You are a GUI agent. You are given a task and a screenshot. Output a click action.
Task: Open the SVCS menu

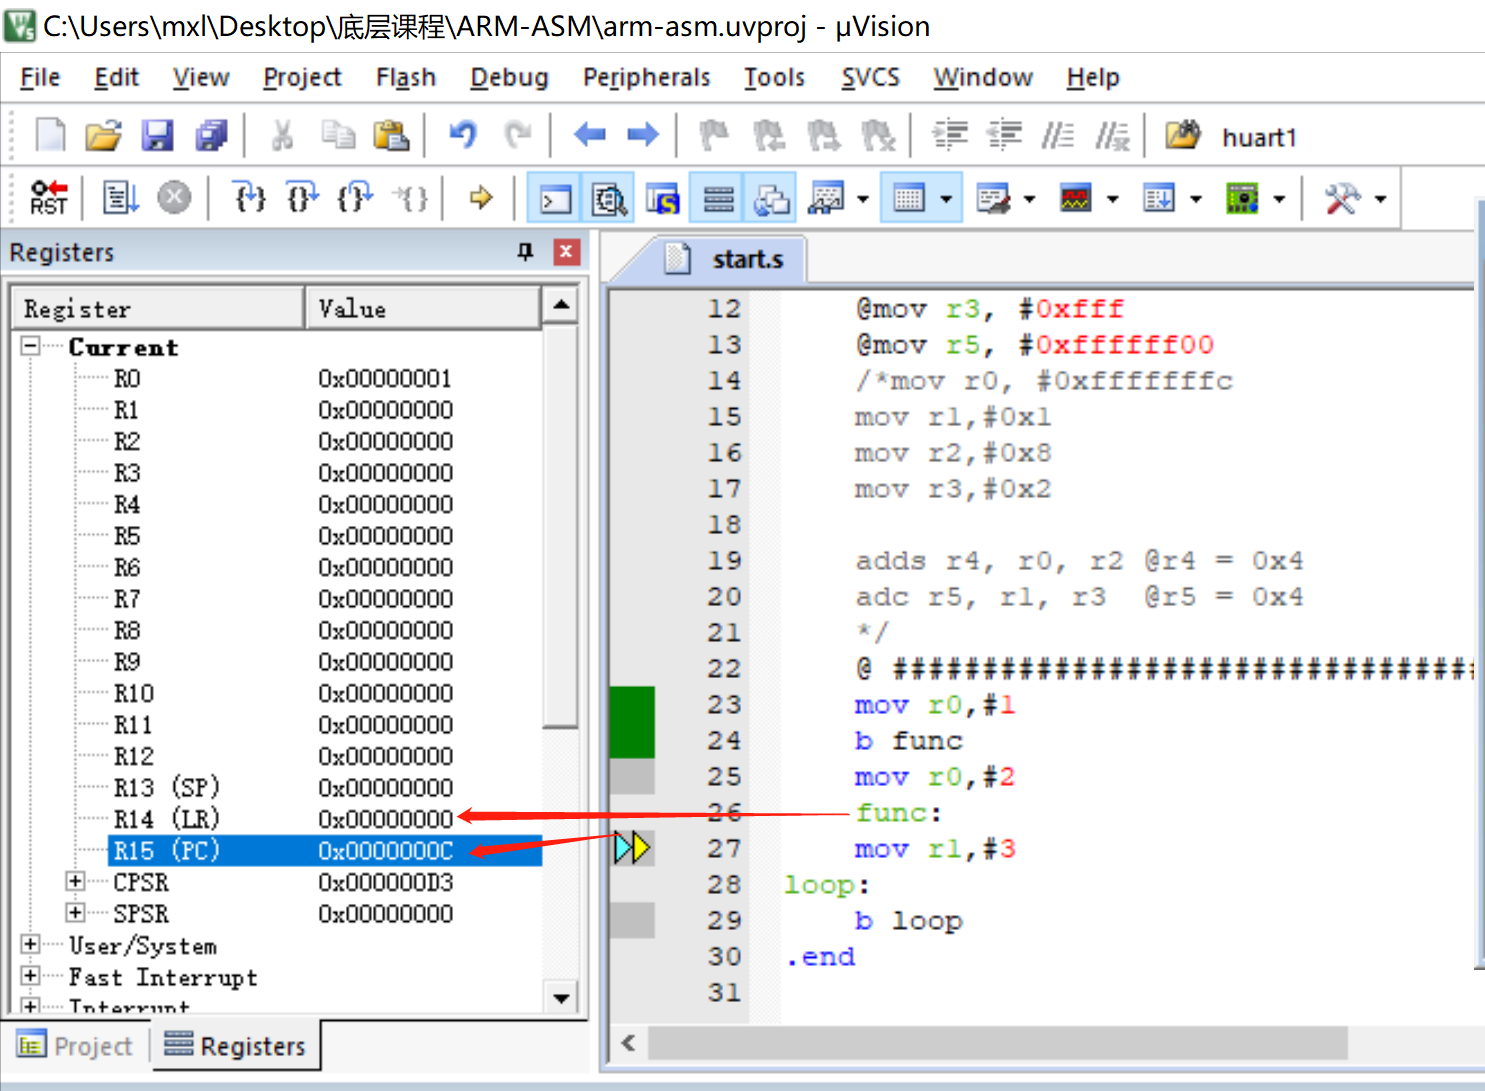(870, 77)
